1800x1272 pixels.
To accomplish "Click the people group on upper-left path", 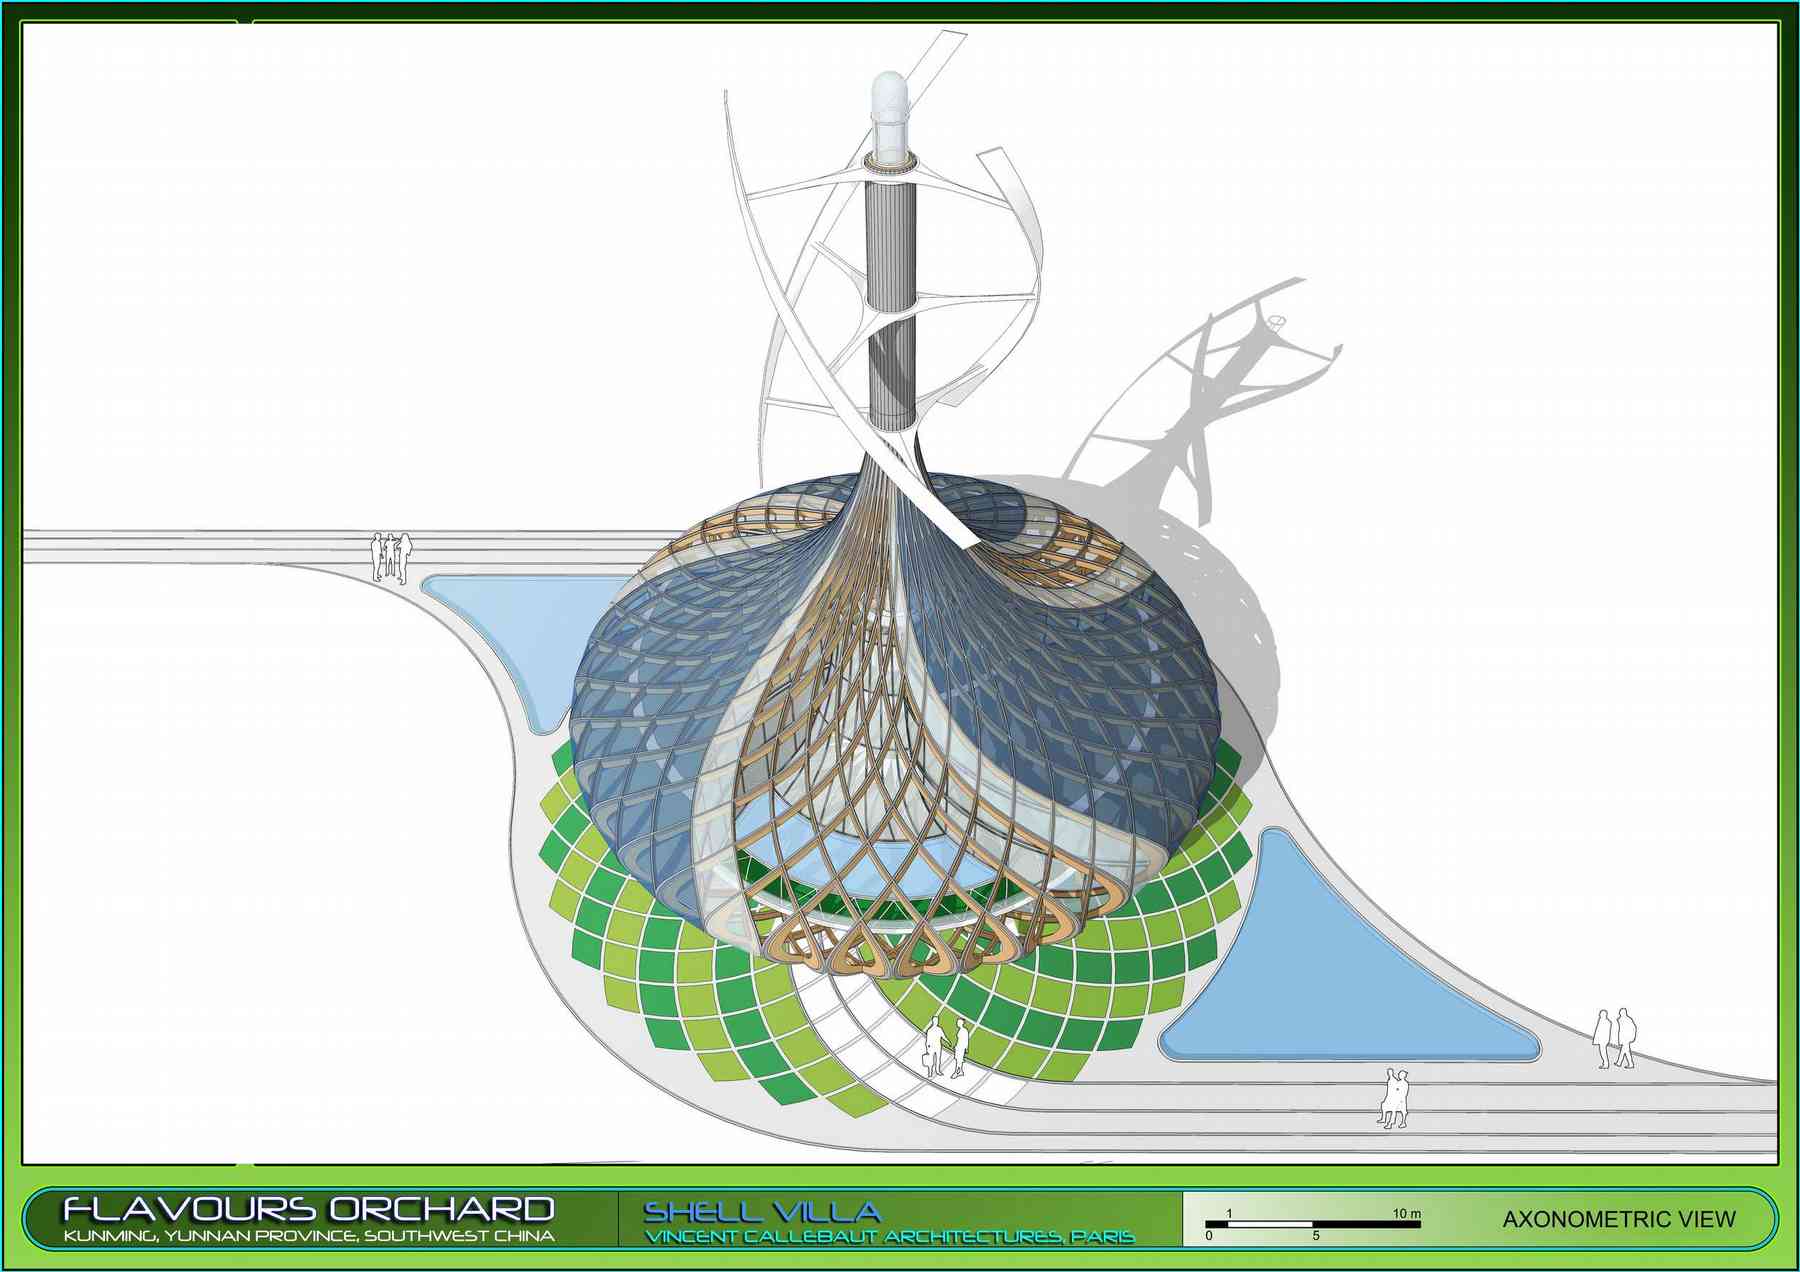I will tap(391, 557).
